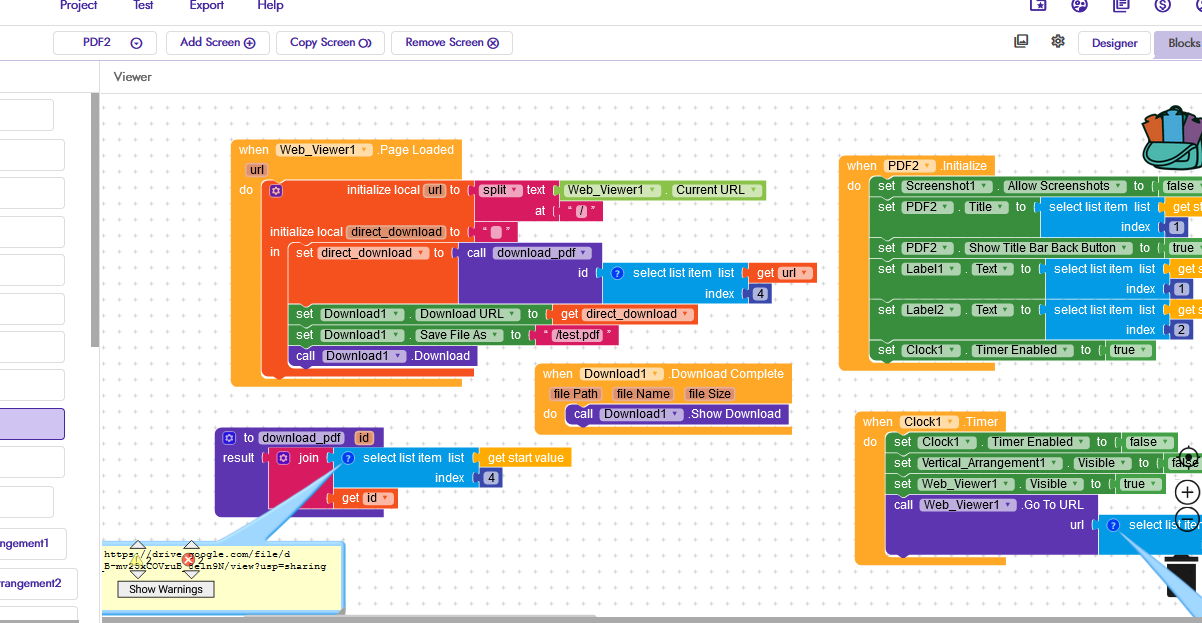Open the assets image icon beside settings gear
Screen dimensions: 1202x623
(1021, 42)
